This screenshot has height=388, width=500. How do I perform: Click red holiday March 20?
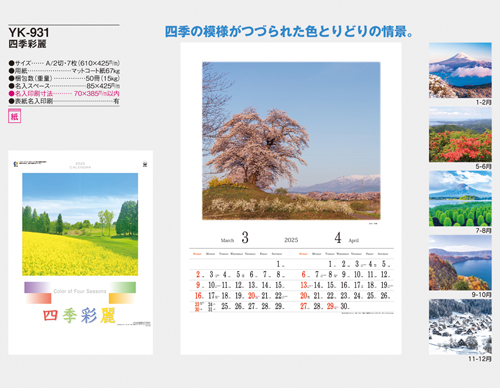[252, 296]
